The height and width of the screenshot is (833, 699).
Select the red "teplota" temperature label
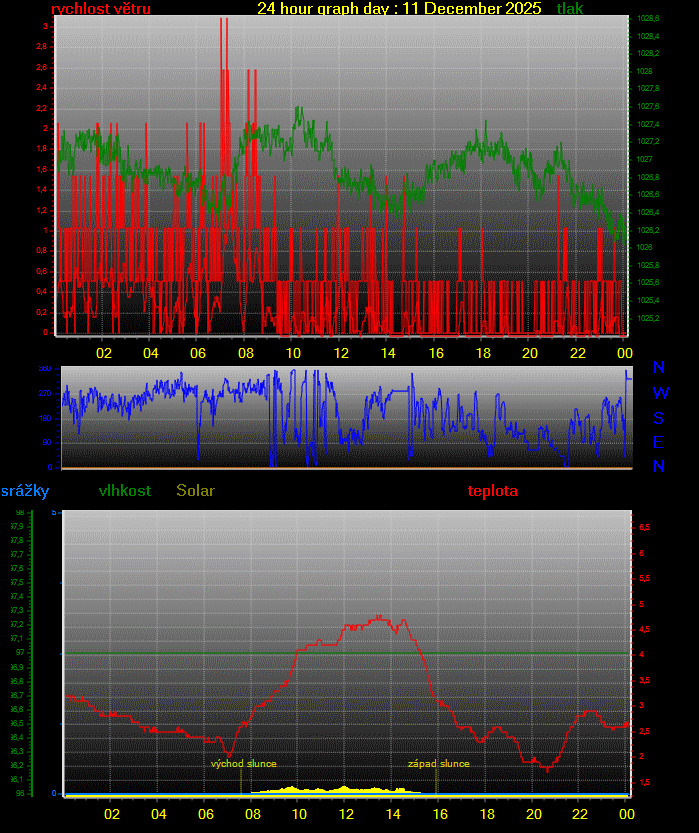(x=493, y=491)
